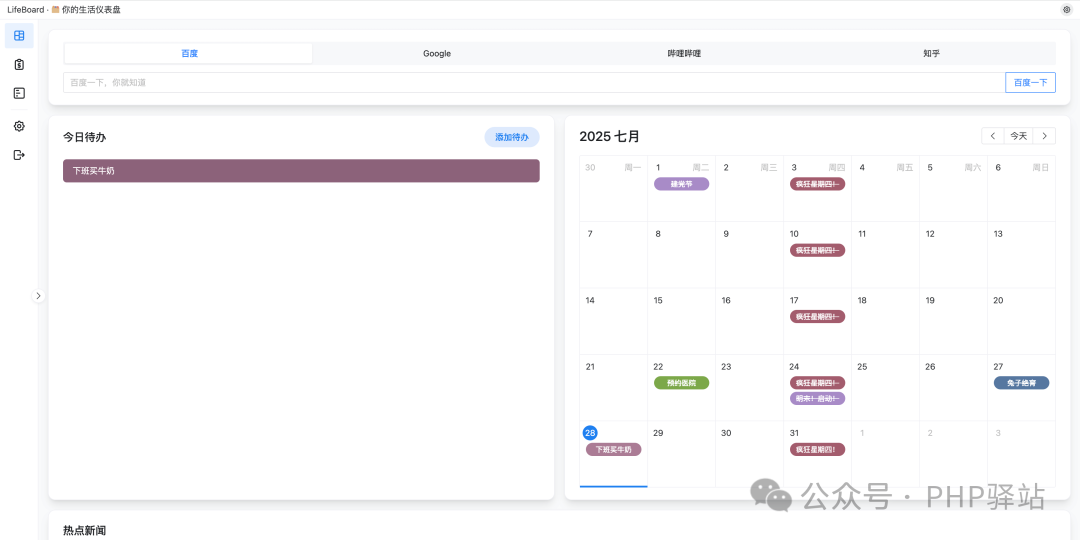Open the blue 兔子绝育 event on July 27

[x=1021, y=383]
